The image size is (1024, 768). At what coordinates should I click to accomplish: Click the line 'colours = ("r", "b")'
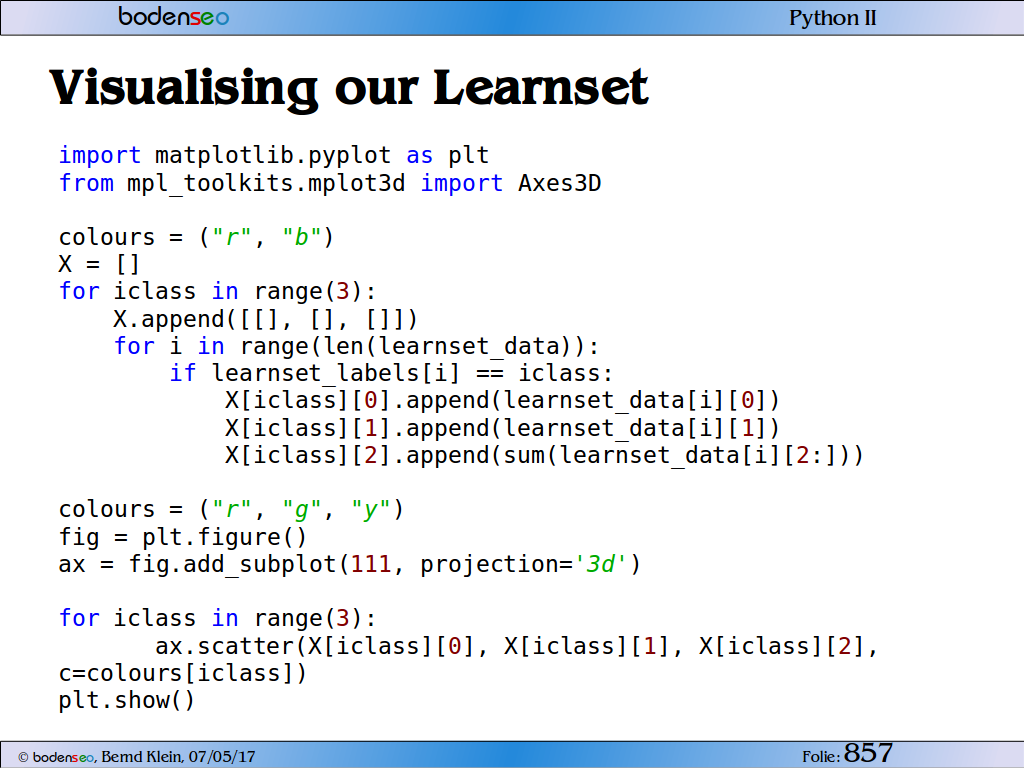pyautogui.click(x=197, y=237)
